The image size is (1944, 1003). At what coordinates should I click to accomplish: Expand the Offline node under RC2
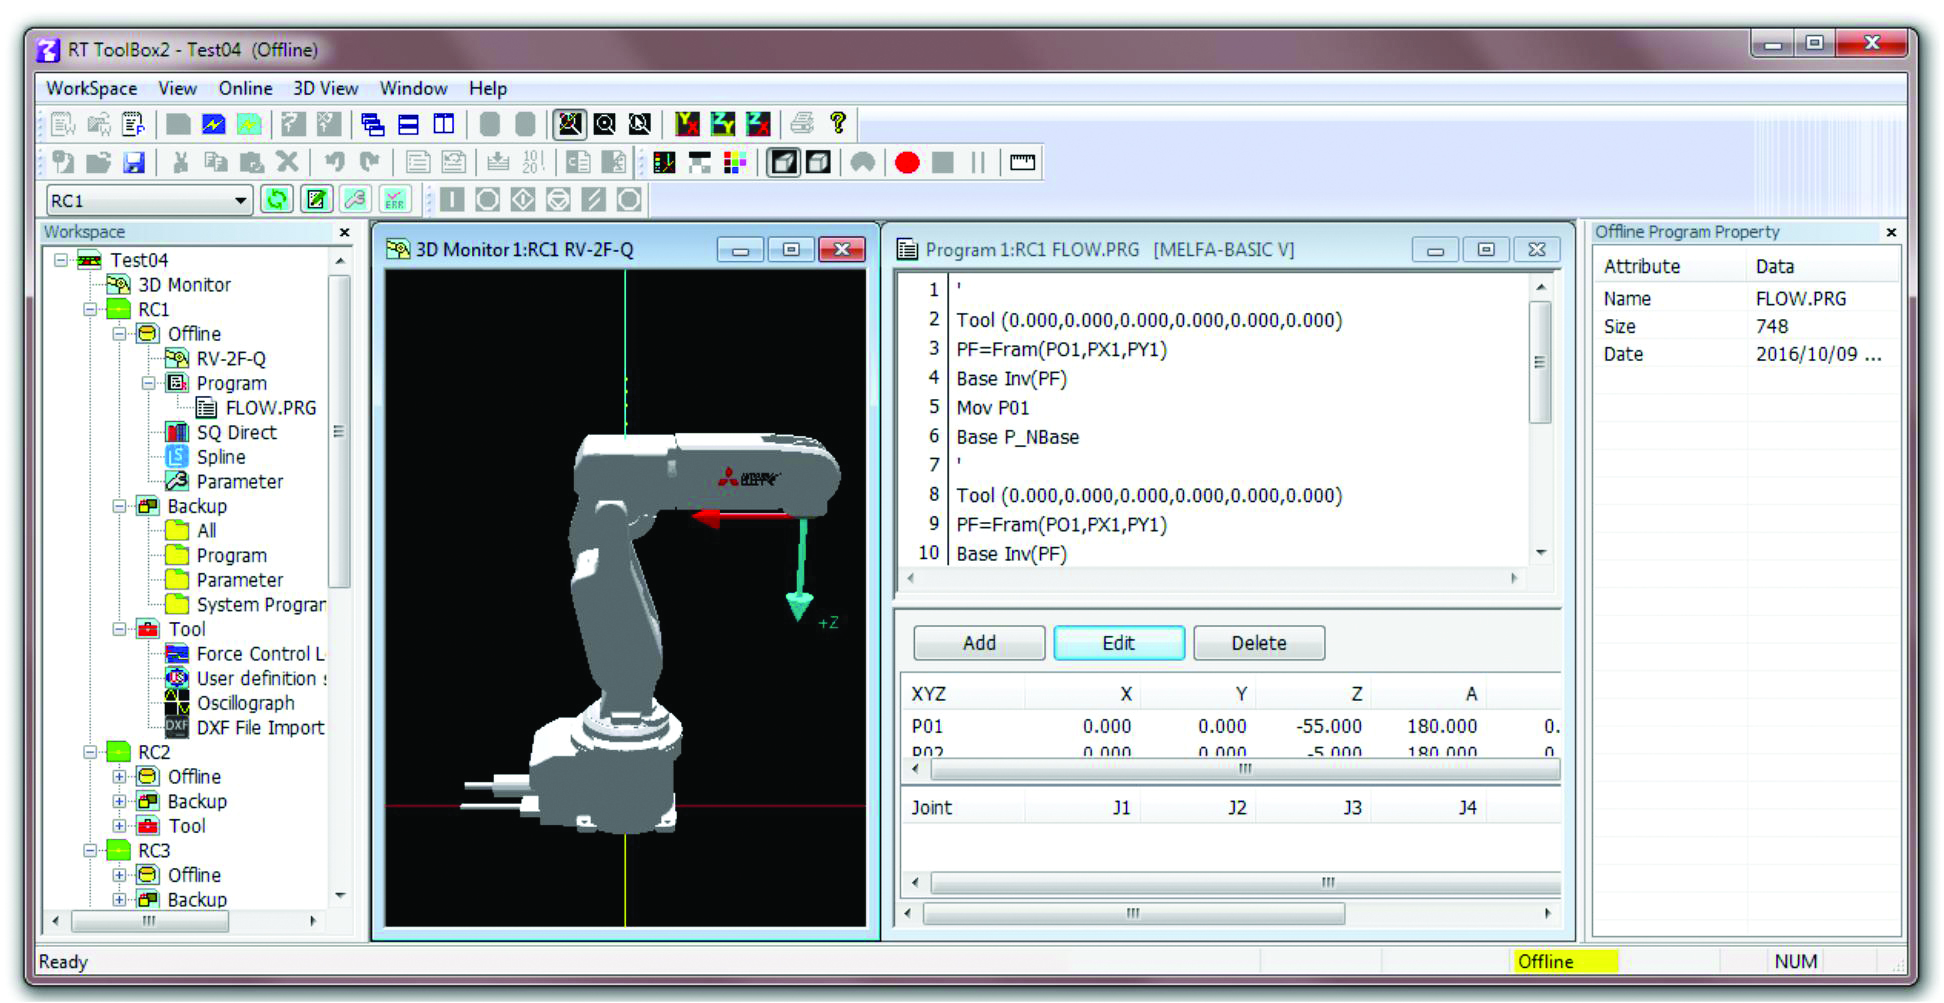[120, 777]
